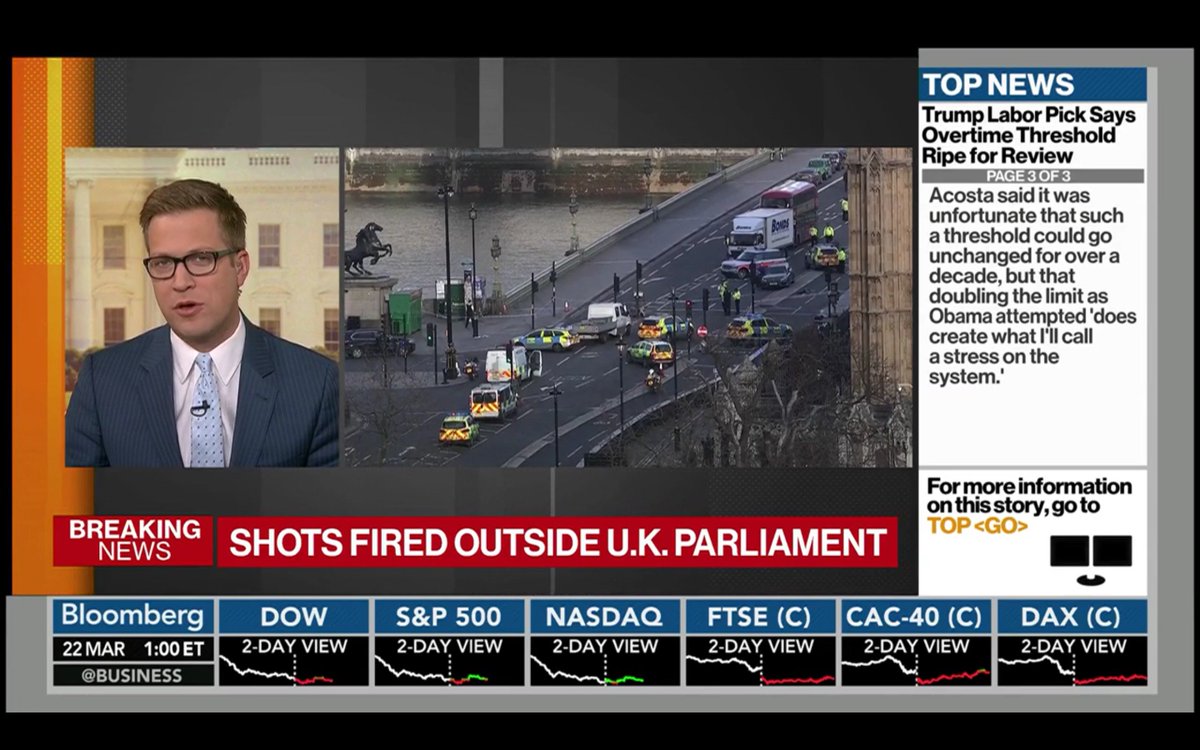Click the S&P 500 2-day view chart
The width and height of the screenshot is (1200, 750).
click(449, 661)
